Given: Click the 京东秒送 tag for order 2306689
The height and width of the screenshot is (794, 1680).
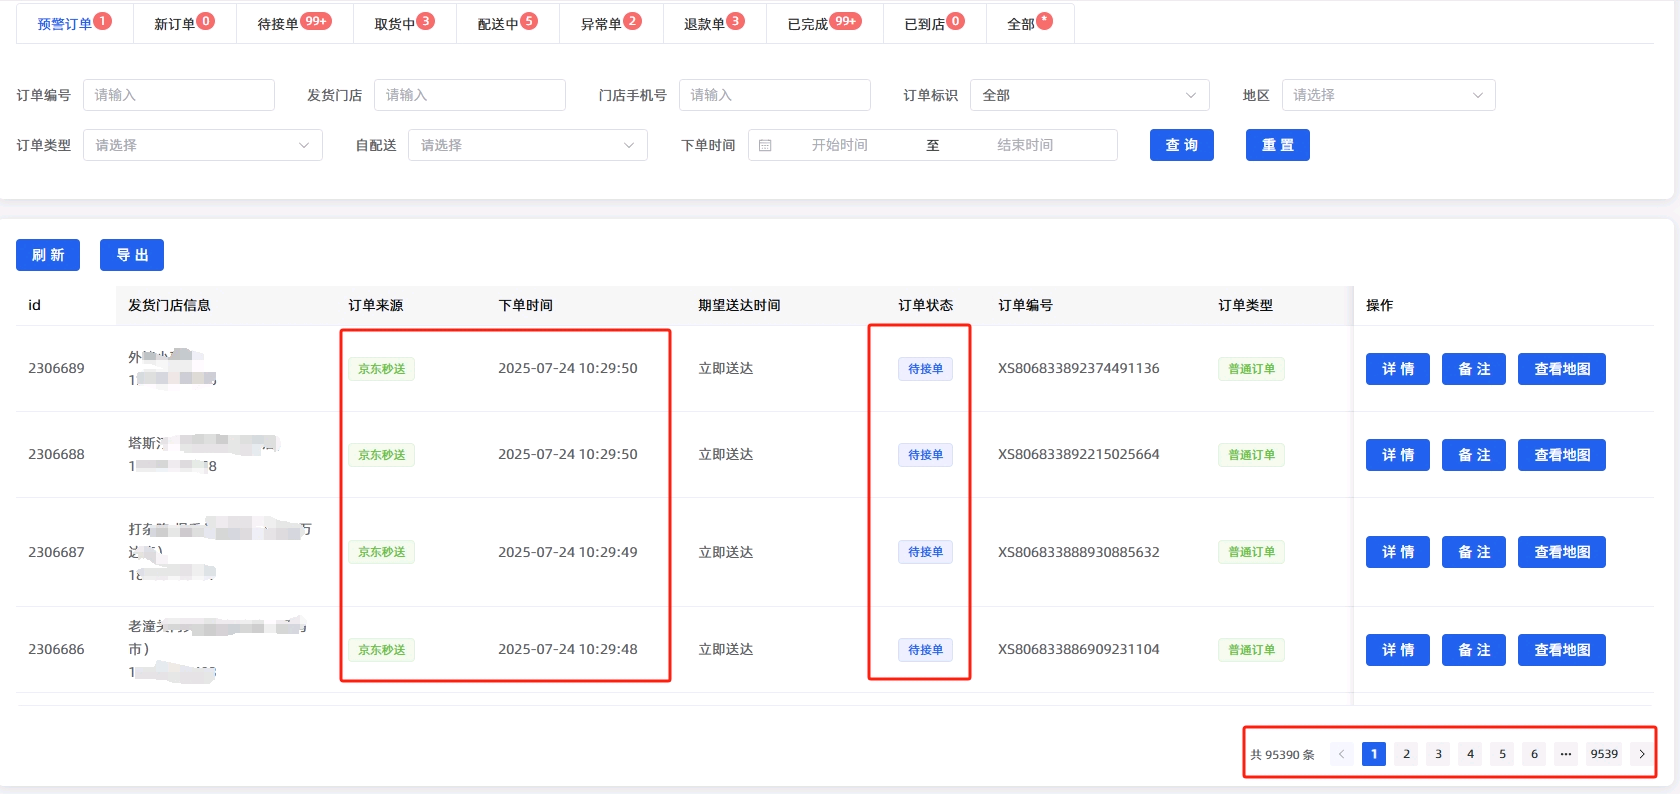Looking at the screenshot, I should pyautogui.click(x=382, y=369).
